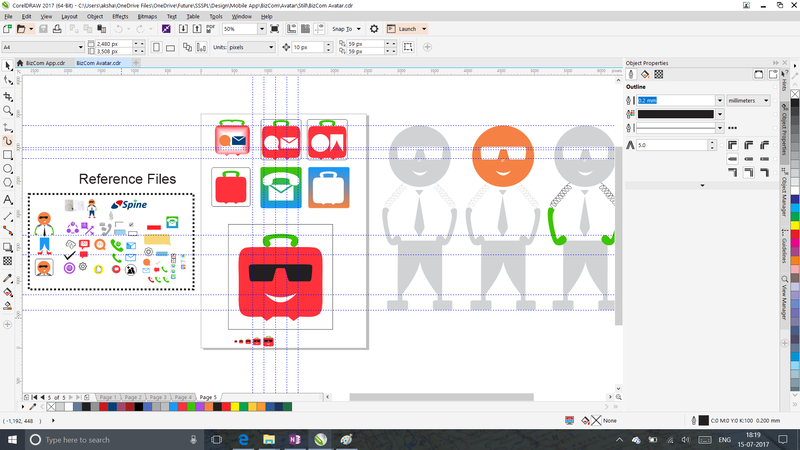The image size is (800, 450).
Task: Expand the outline units millimeters dropdown
Action: click(x=752, y=100)
